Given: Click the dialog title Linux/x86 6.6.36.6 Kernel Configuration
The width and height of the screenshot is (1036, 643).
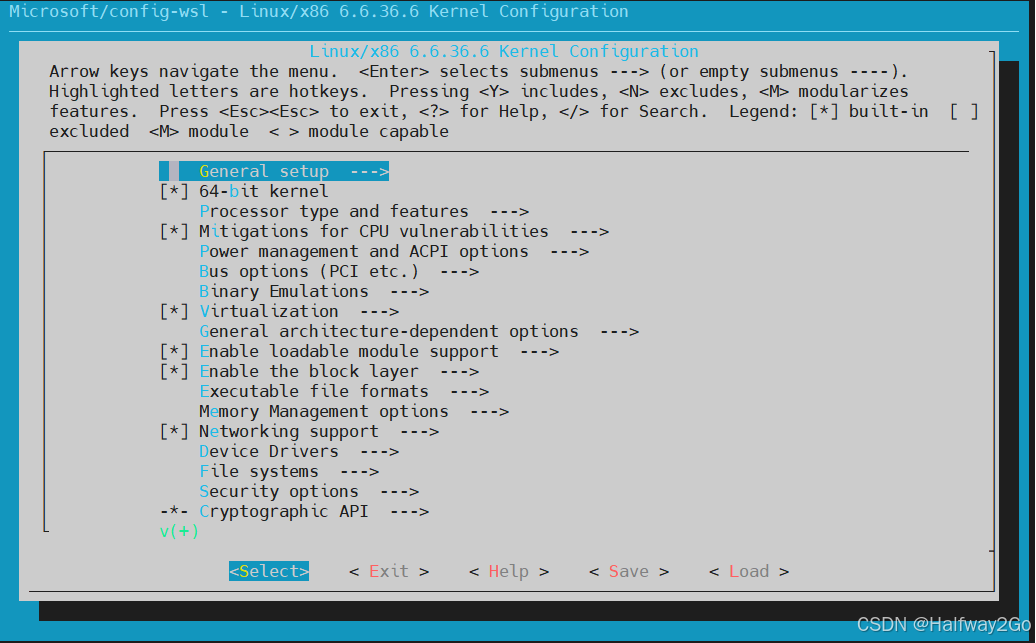Looking at the screenshot, I should [503, 52].
